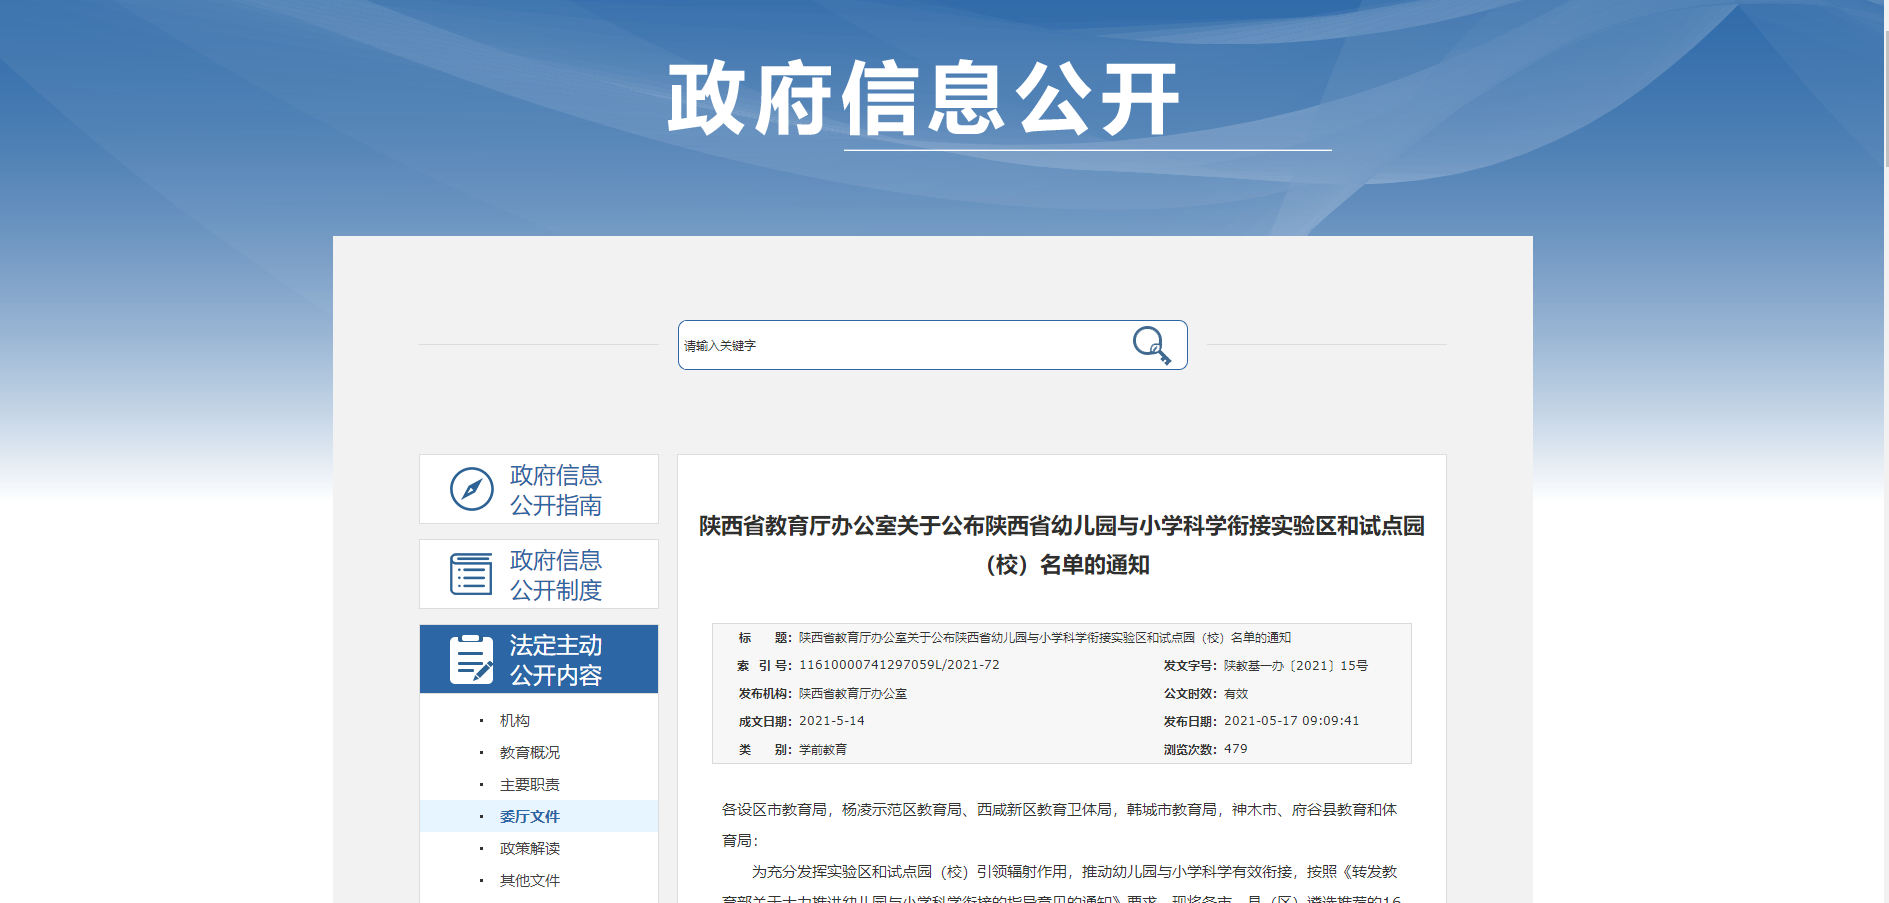Click the clipboard icon for 法定主动公开内容
Image resolution: width=1889 pixels, height=903 pixels.
click(472, 660)
